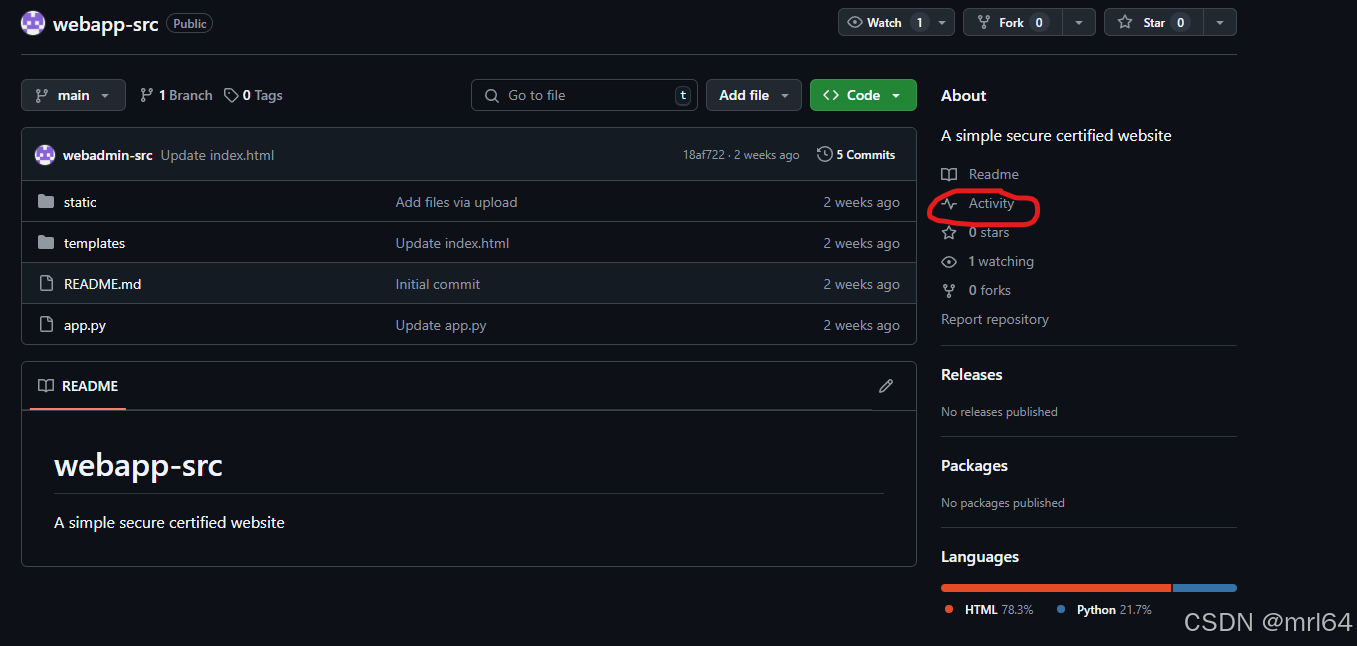This screenshot has width=1357, height=646.
Task: Open the Initial commit message link
Action: (x=438, y=284)
